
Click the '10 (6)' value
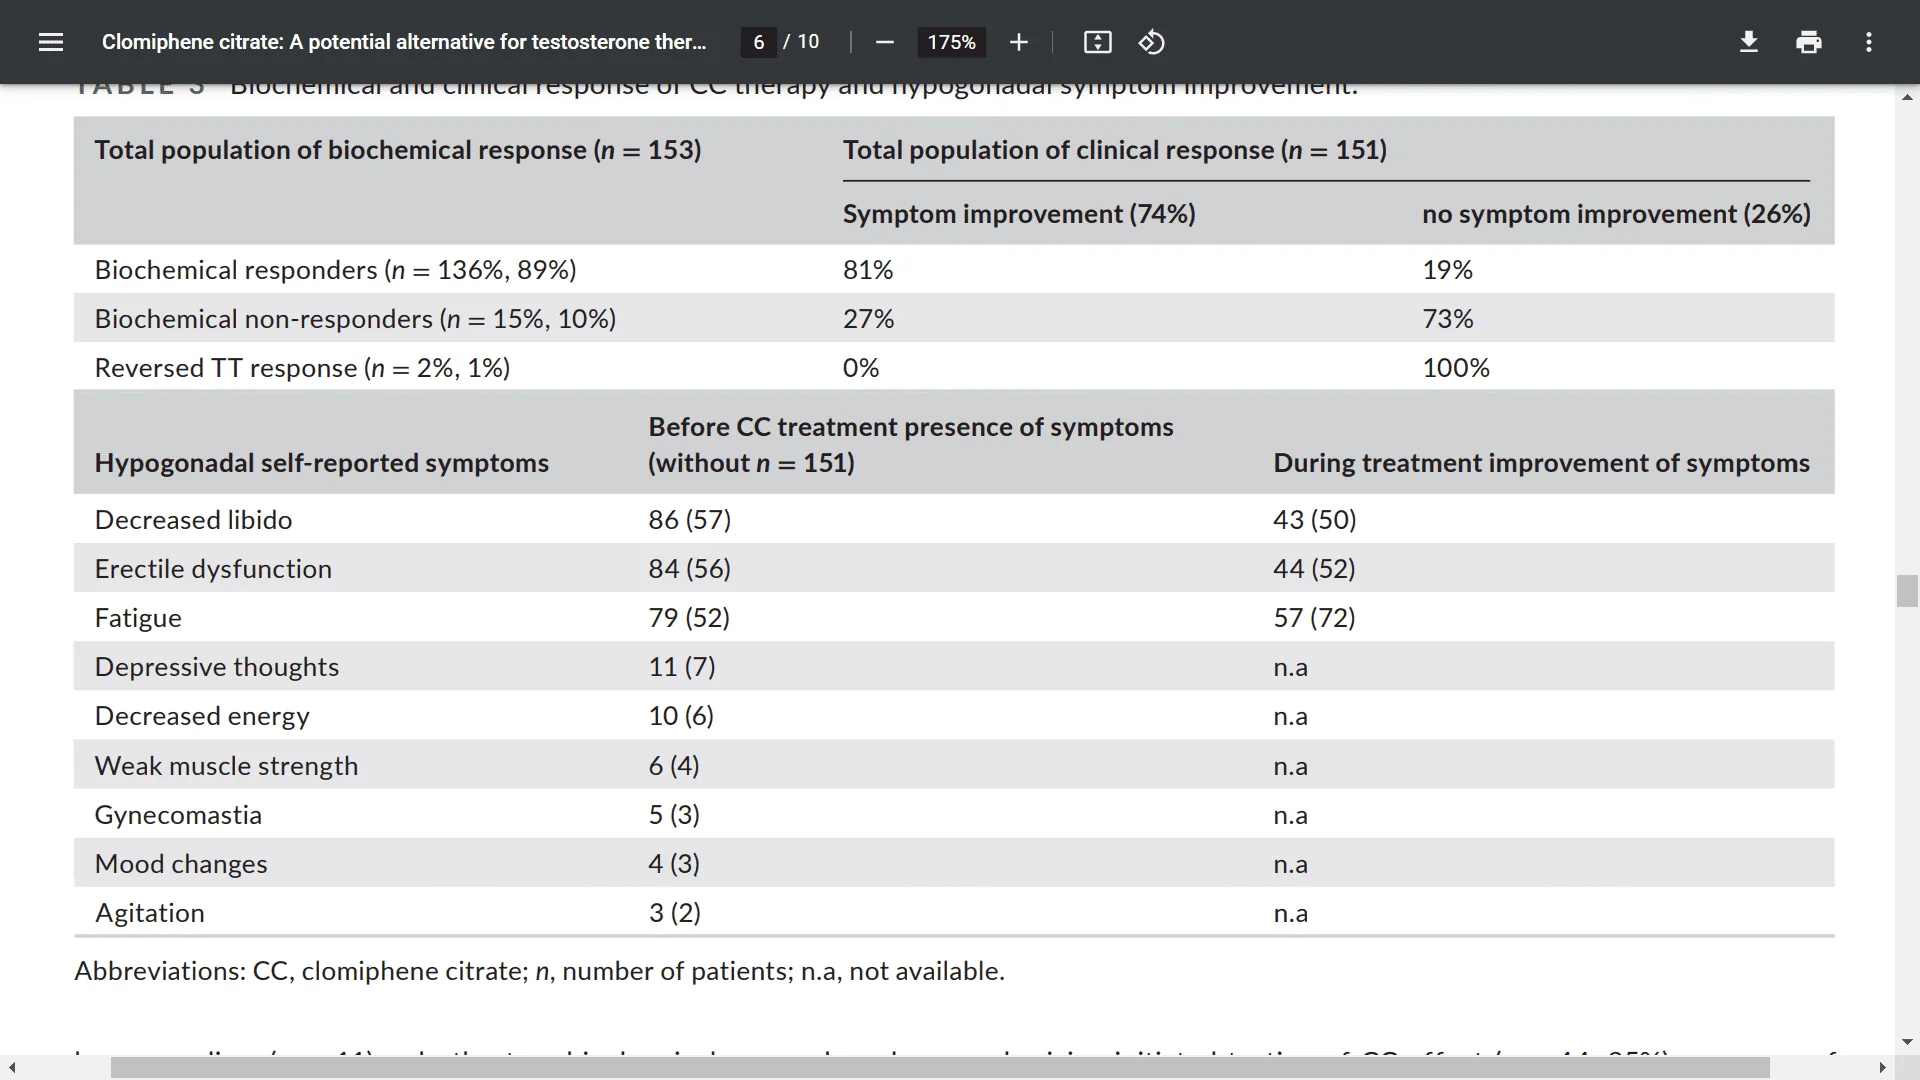tap(681, 716)
